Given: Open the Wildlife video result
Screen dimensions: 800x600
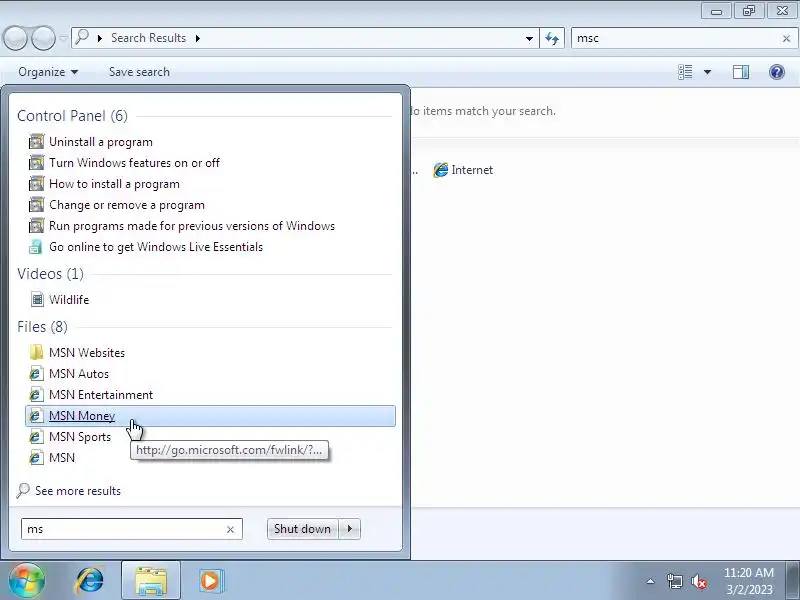Looking at the screenshot, I should coord(69,299).
